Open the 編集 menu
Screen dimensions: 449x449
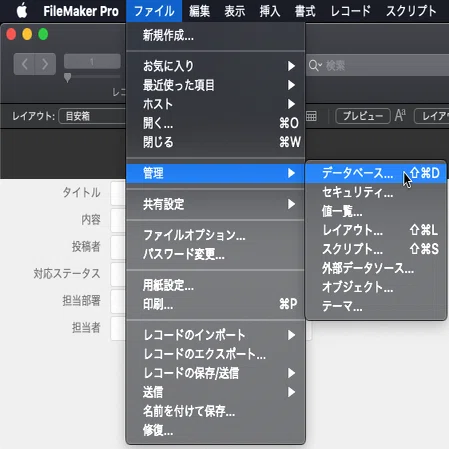pos(199,11)
